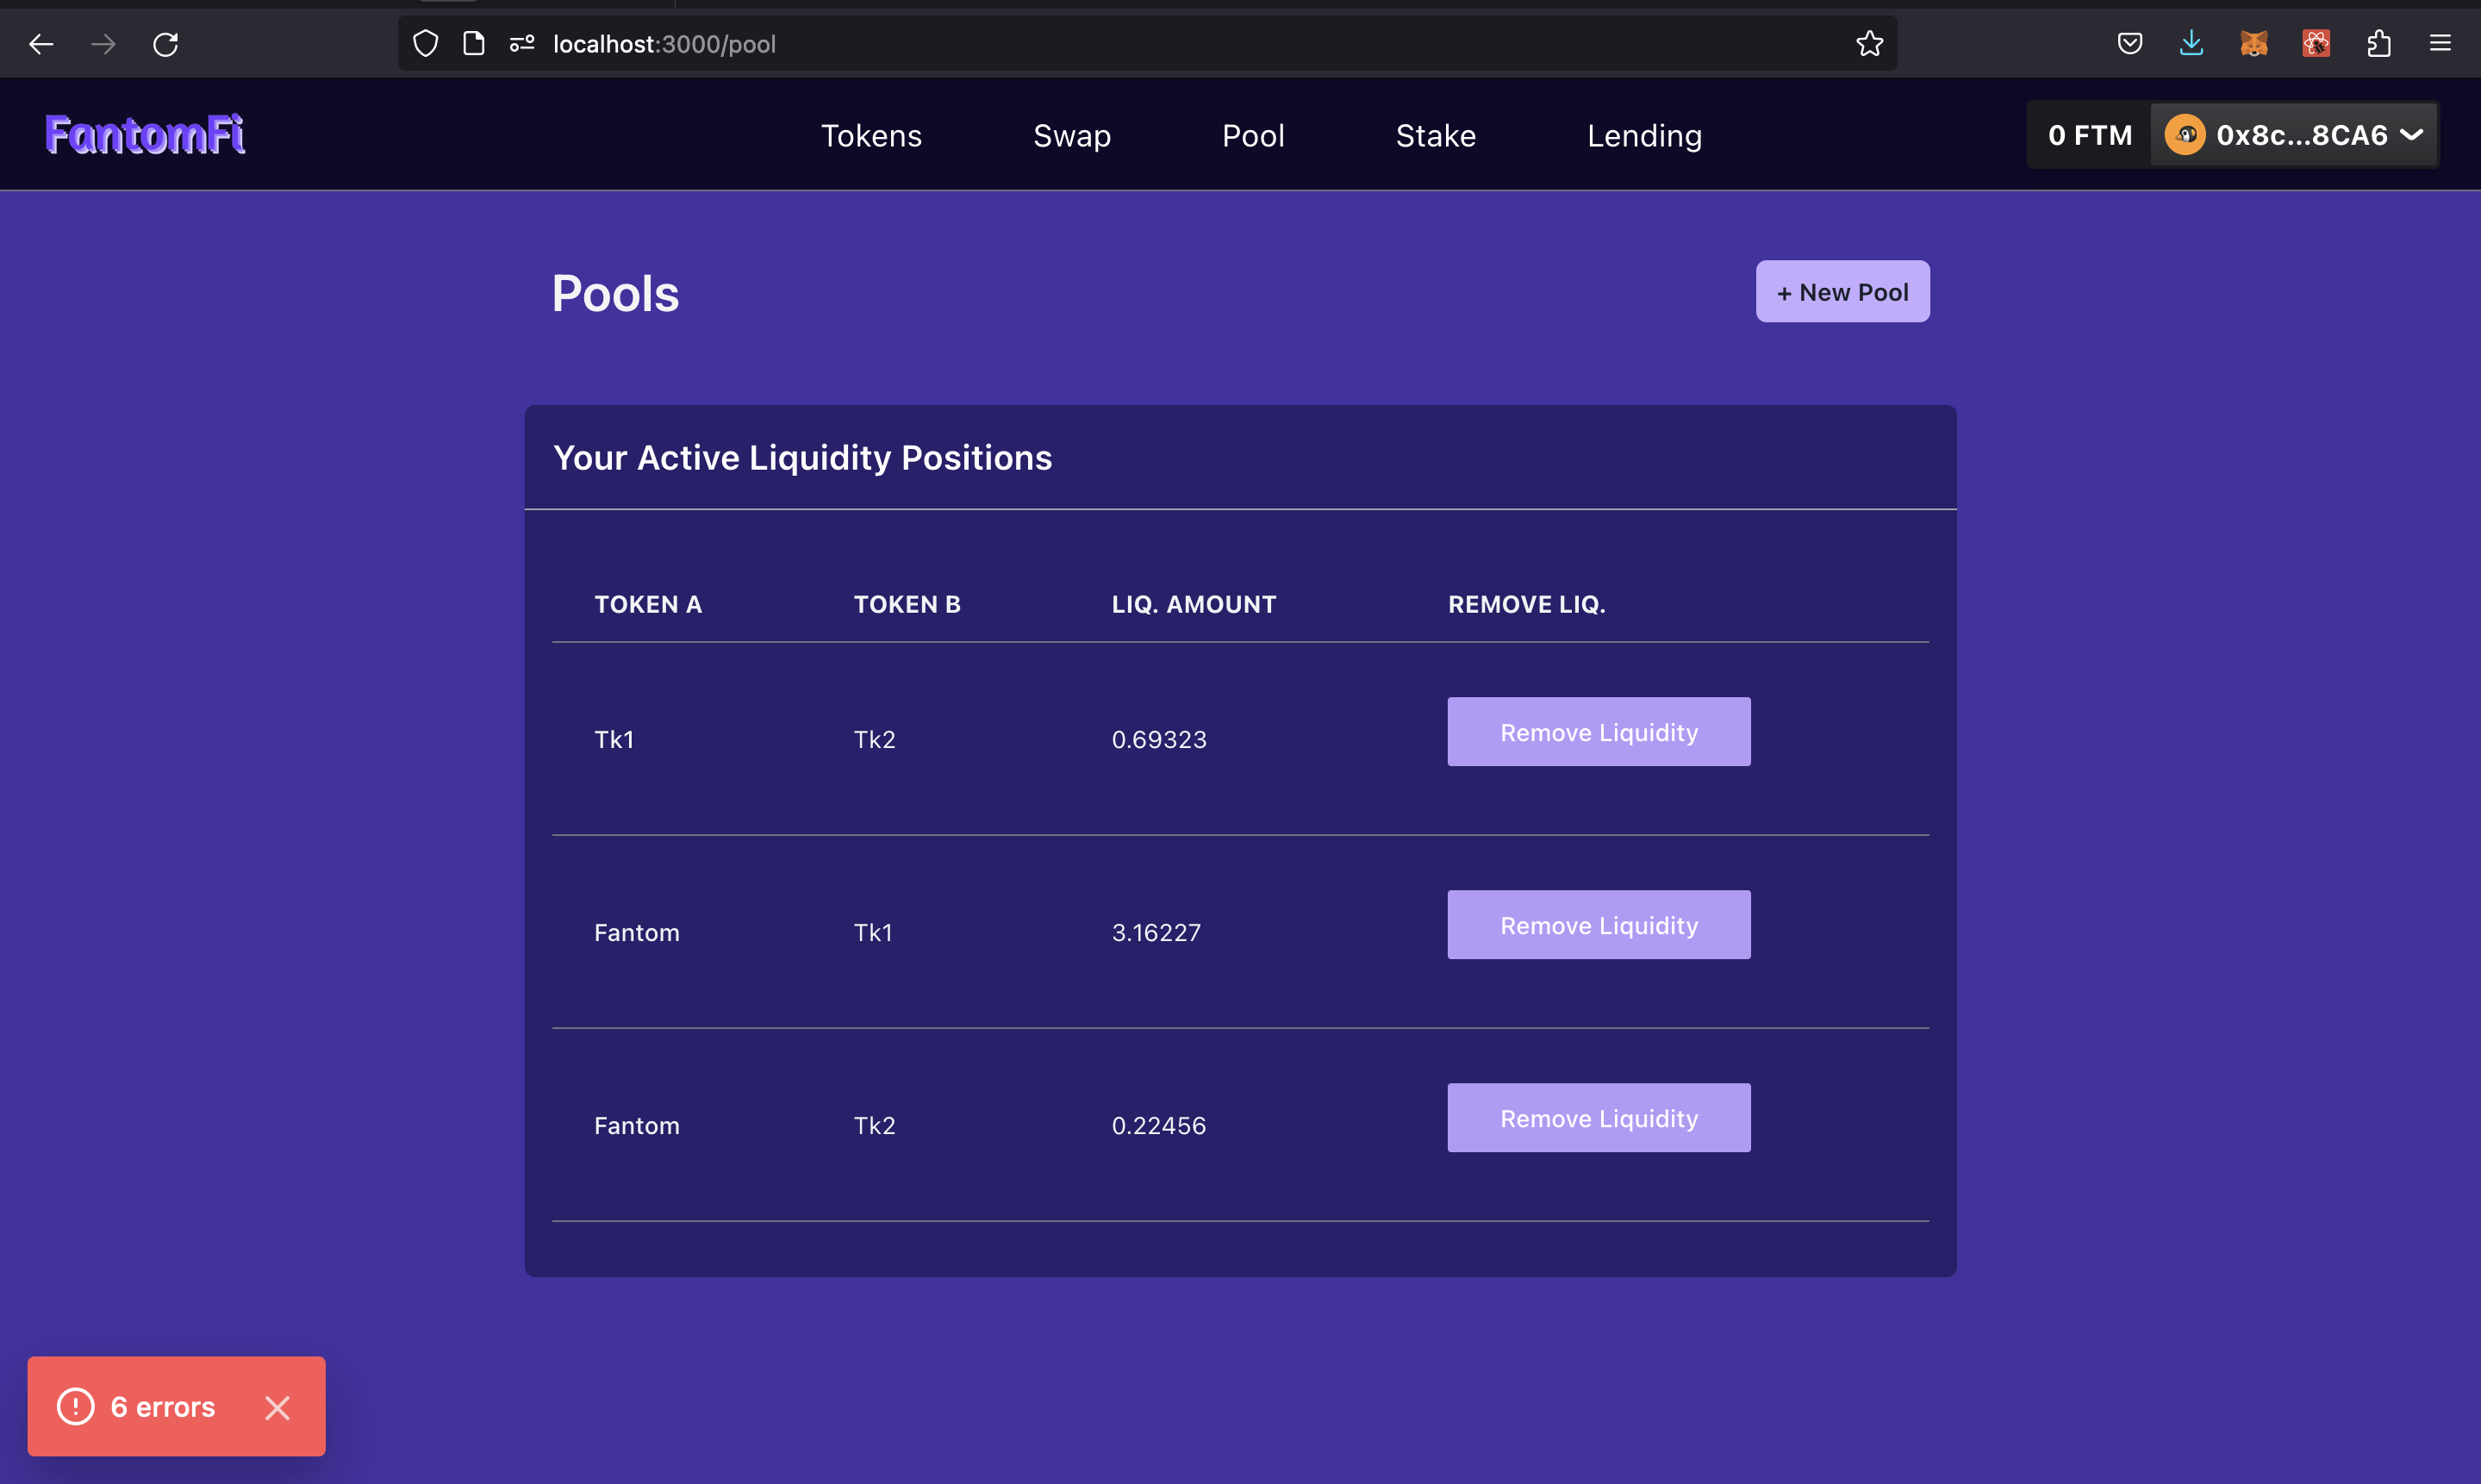
Task: Dismiss the 6 errors notification
Action: (x=277, y=1407)
